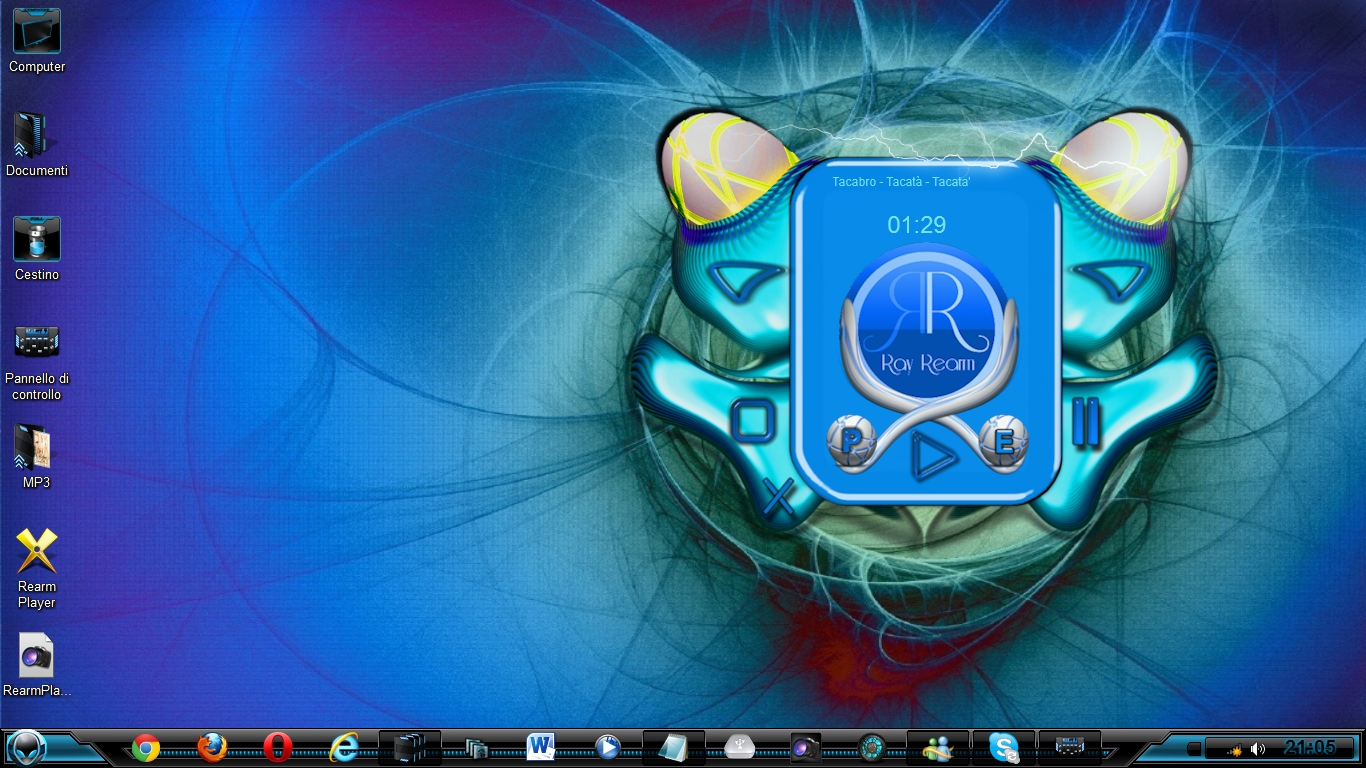Open the control panel taskbar icon

tap(1069, 747)
